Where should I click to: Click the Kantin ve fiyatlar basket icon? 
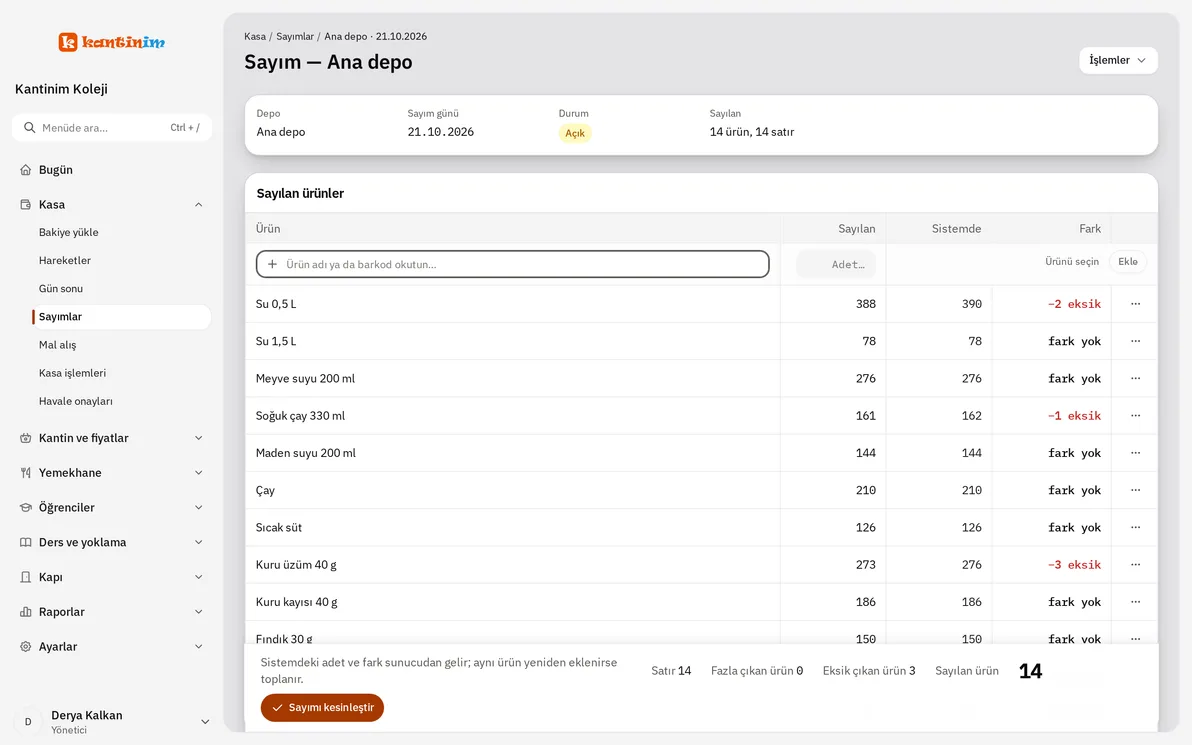[26, 438]
